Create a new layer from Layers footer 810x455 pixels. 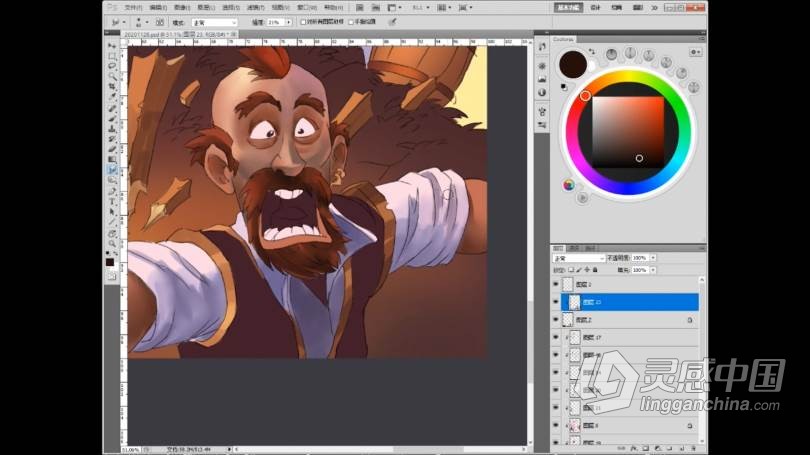pyautogui.click(x=681, y=448)
